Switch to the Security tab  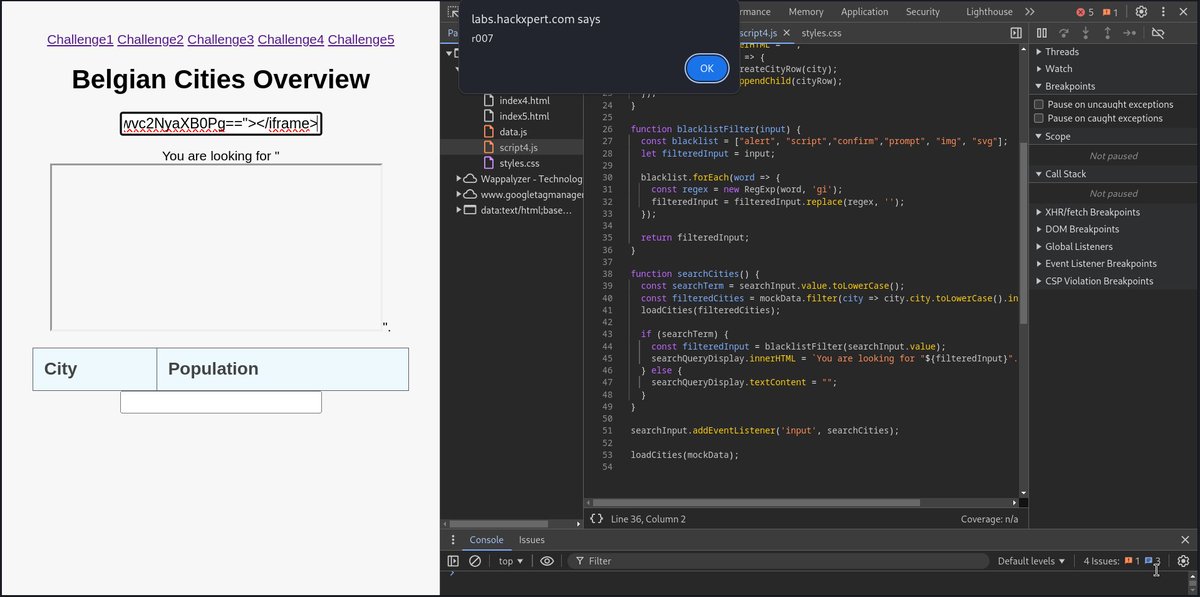(x=923, y=12)
